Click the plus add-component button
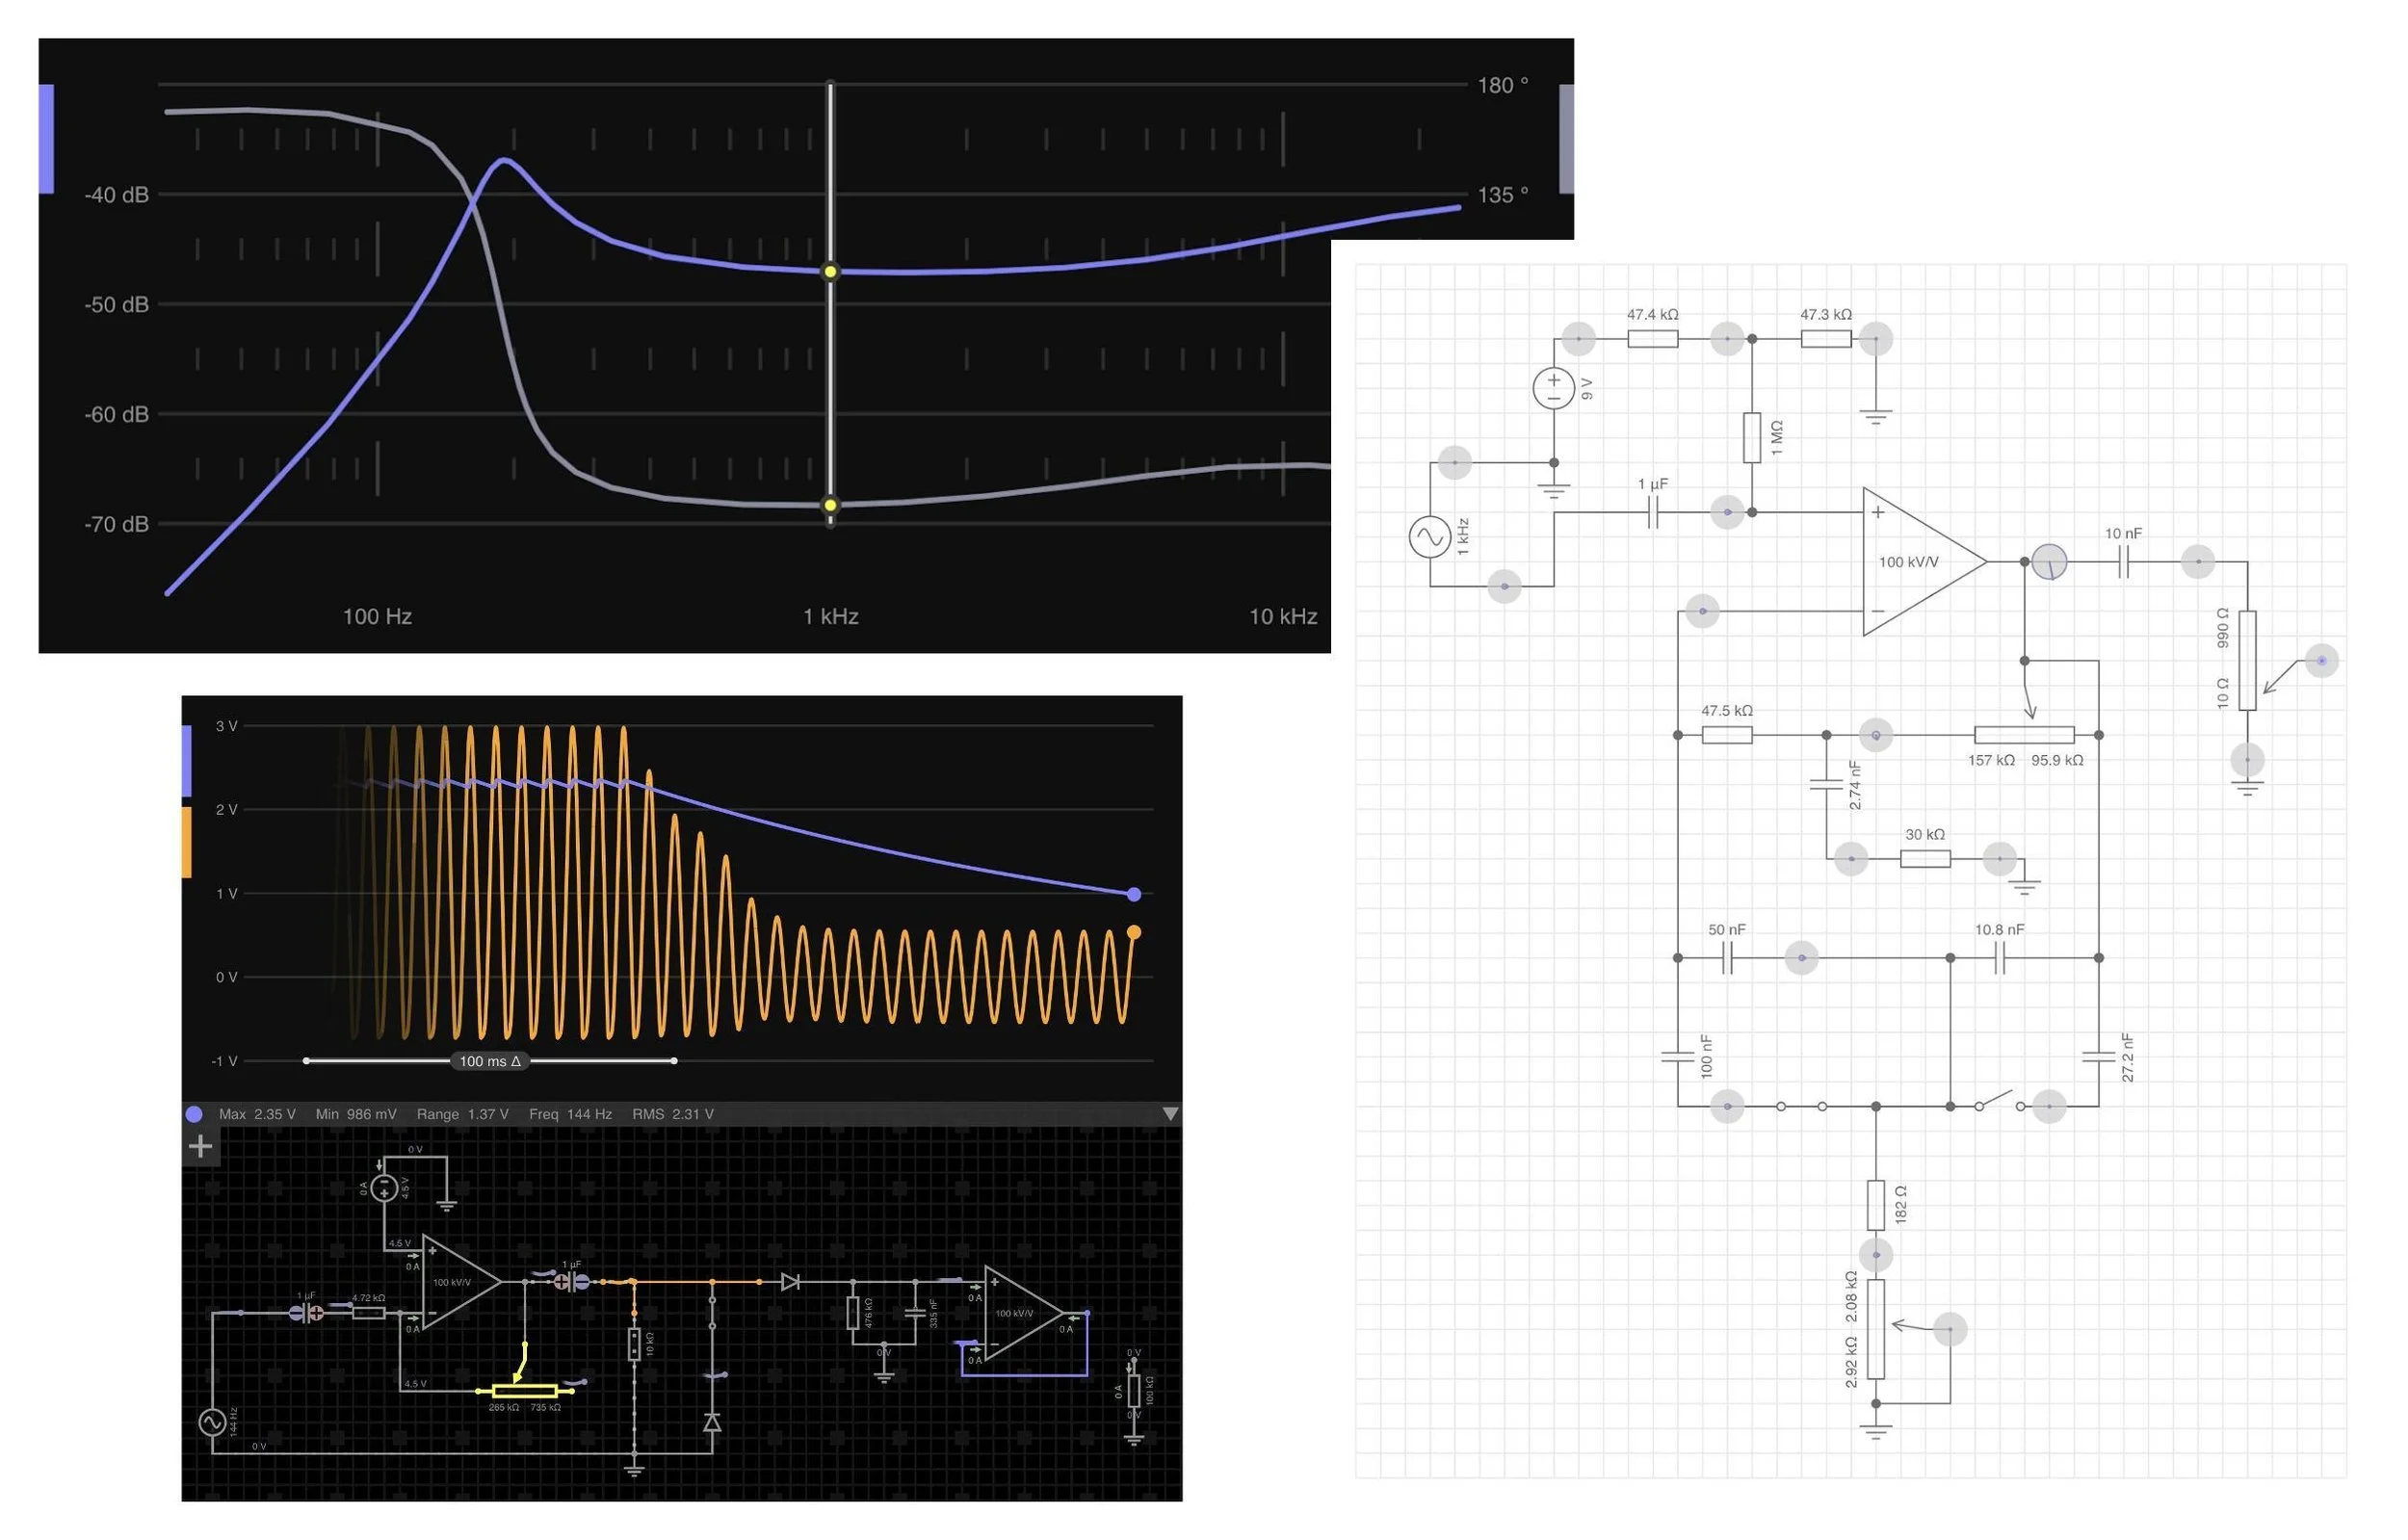The height and width of the screenshot is (1540, 2408). (x=200, y=1146)
